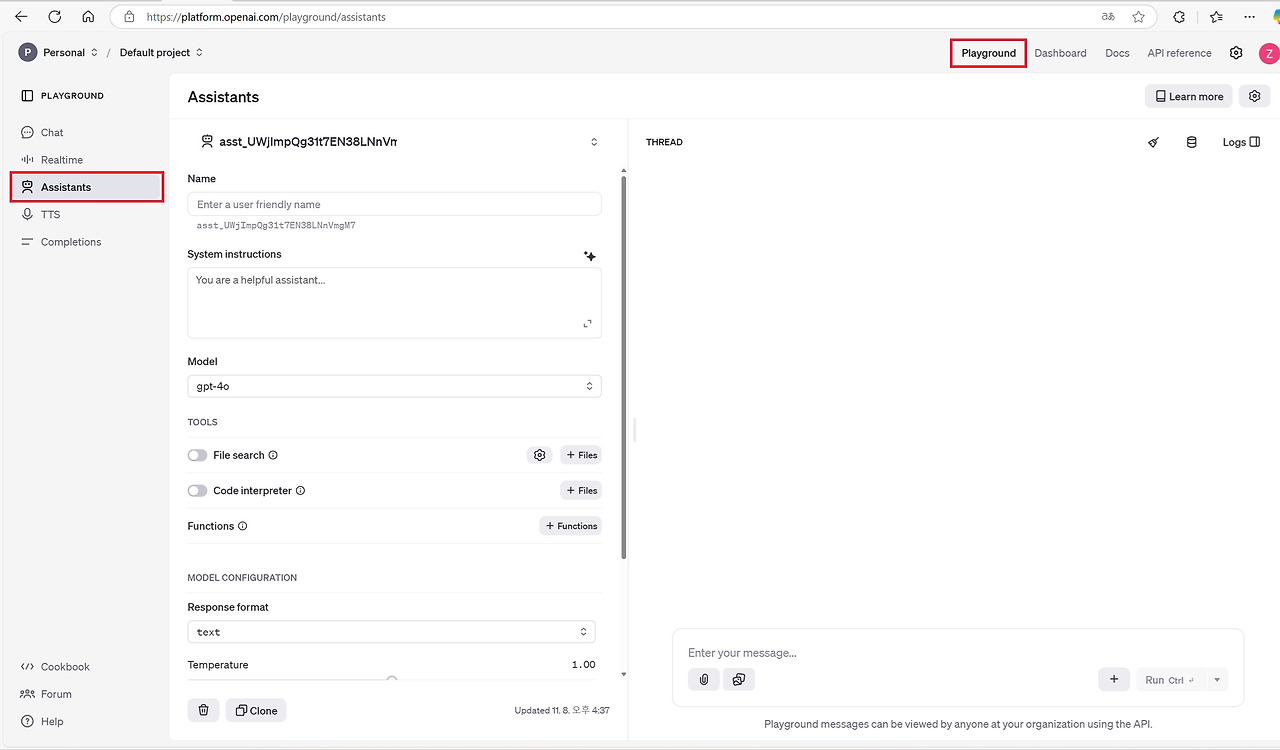Image resolution: width=1280 pixels, height=750 pixels.
Task: Generate system instructions with the sparkle icon
Action: (x=590, y=256)
